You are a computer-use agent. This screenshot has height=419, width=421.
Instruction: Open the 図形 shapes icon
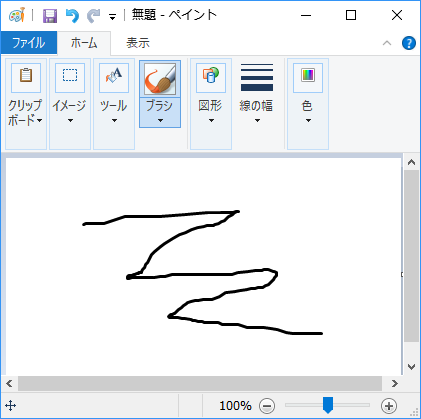click(x=211, y=77)
